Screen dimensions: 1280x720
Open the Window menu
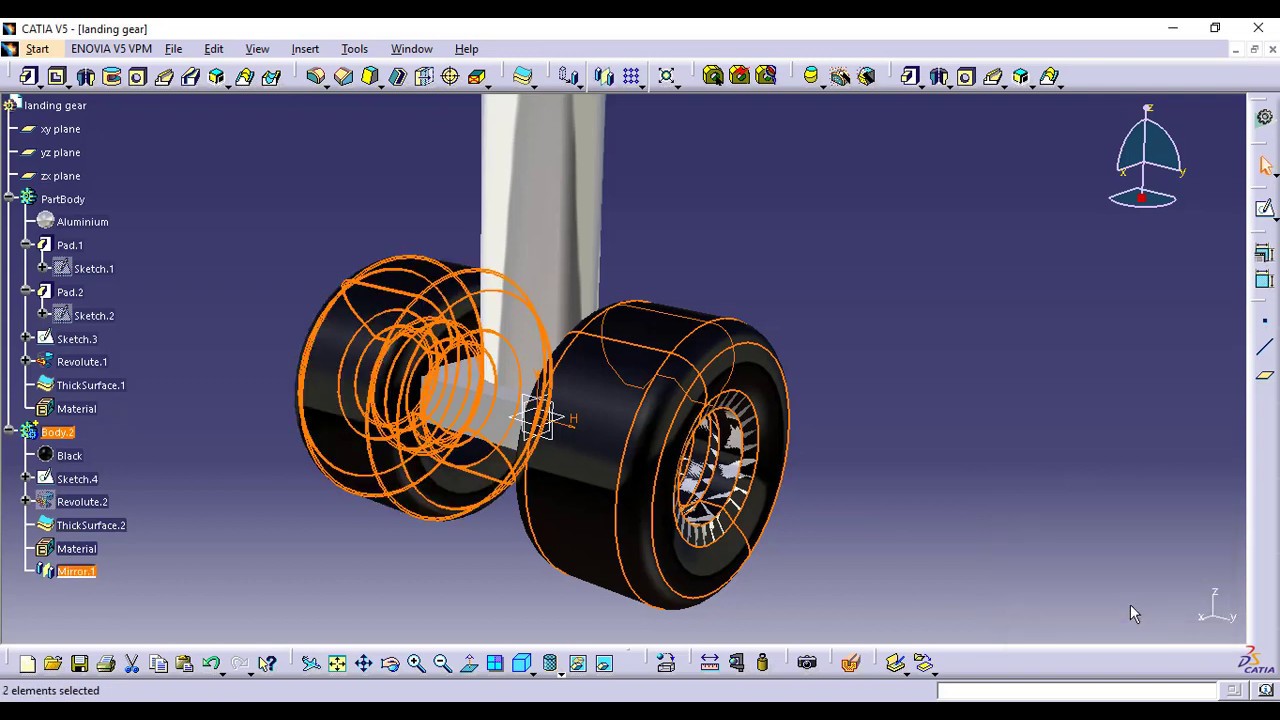pos(411,49)
